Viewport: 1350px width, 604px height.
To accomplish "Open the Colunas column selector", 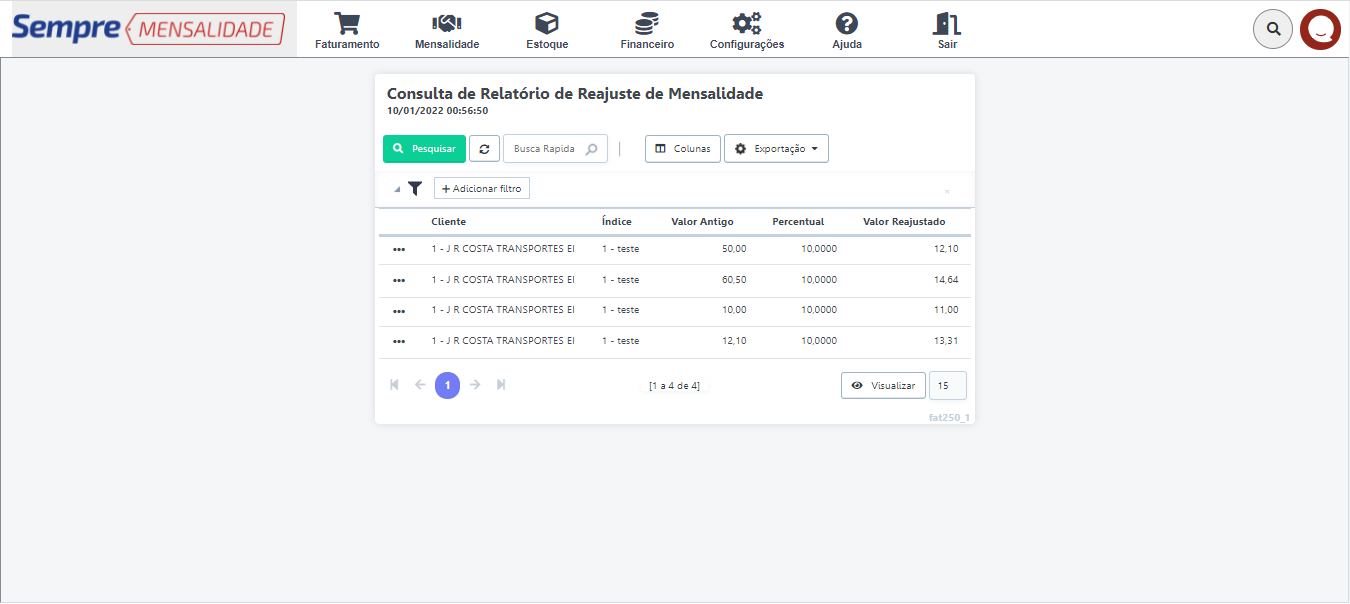I will (682, 149).
